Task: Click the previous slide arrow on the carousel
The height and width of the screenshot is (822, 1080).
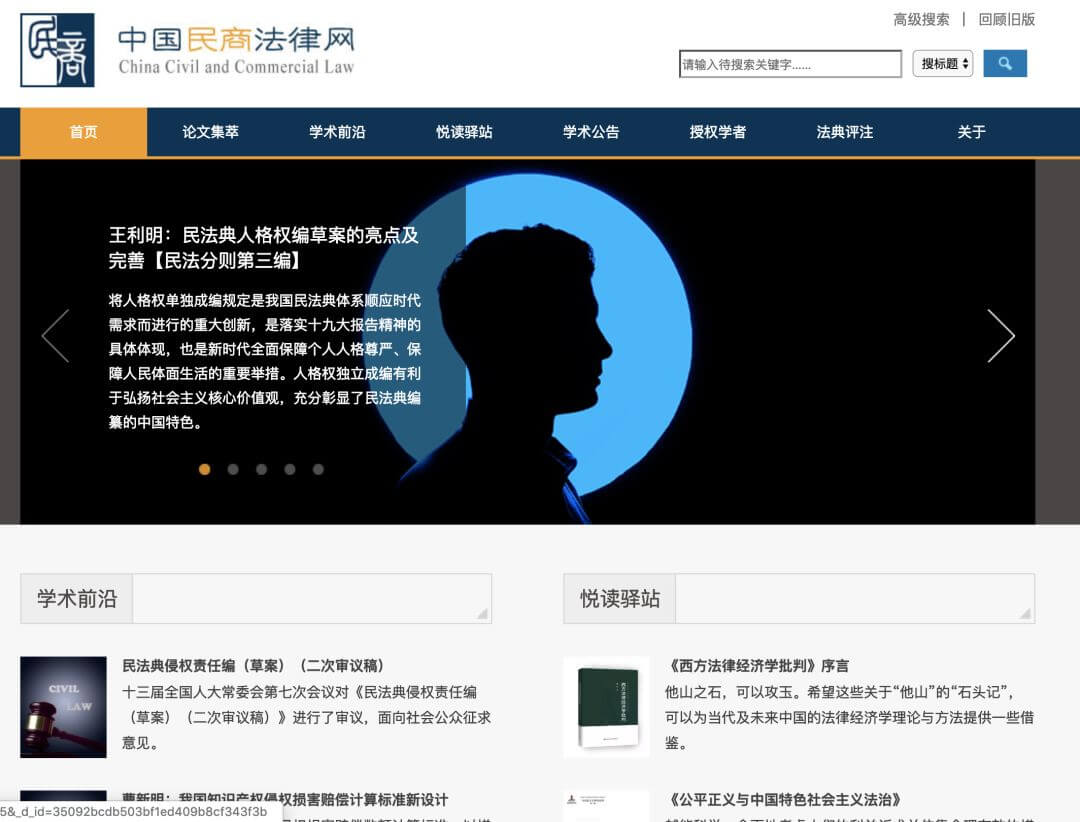Action: click(x=56, y=337)
